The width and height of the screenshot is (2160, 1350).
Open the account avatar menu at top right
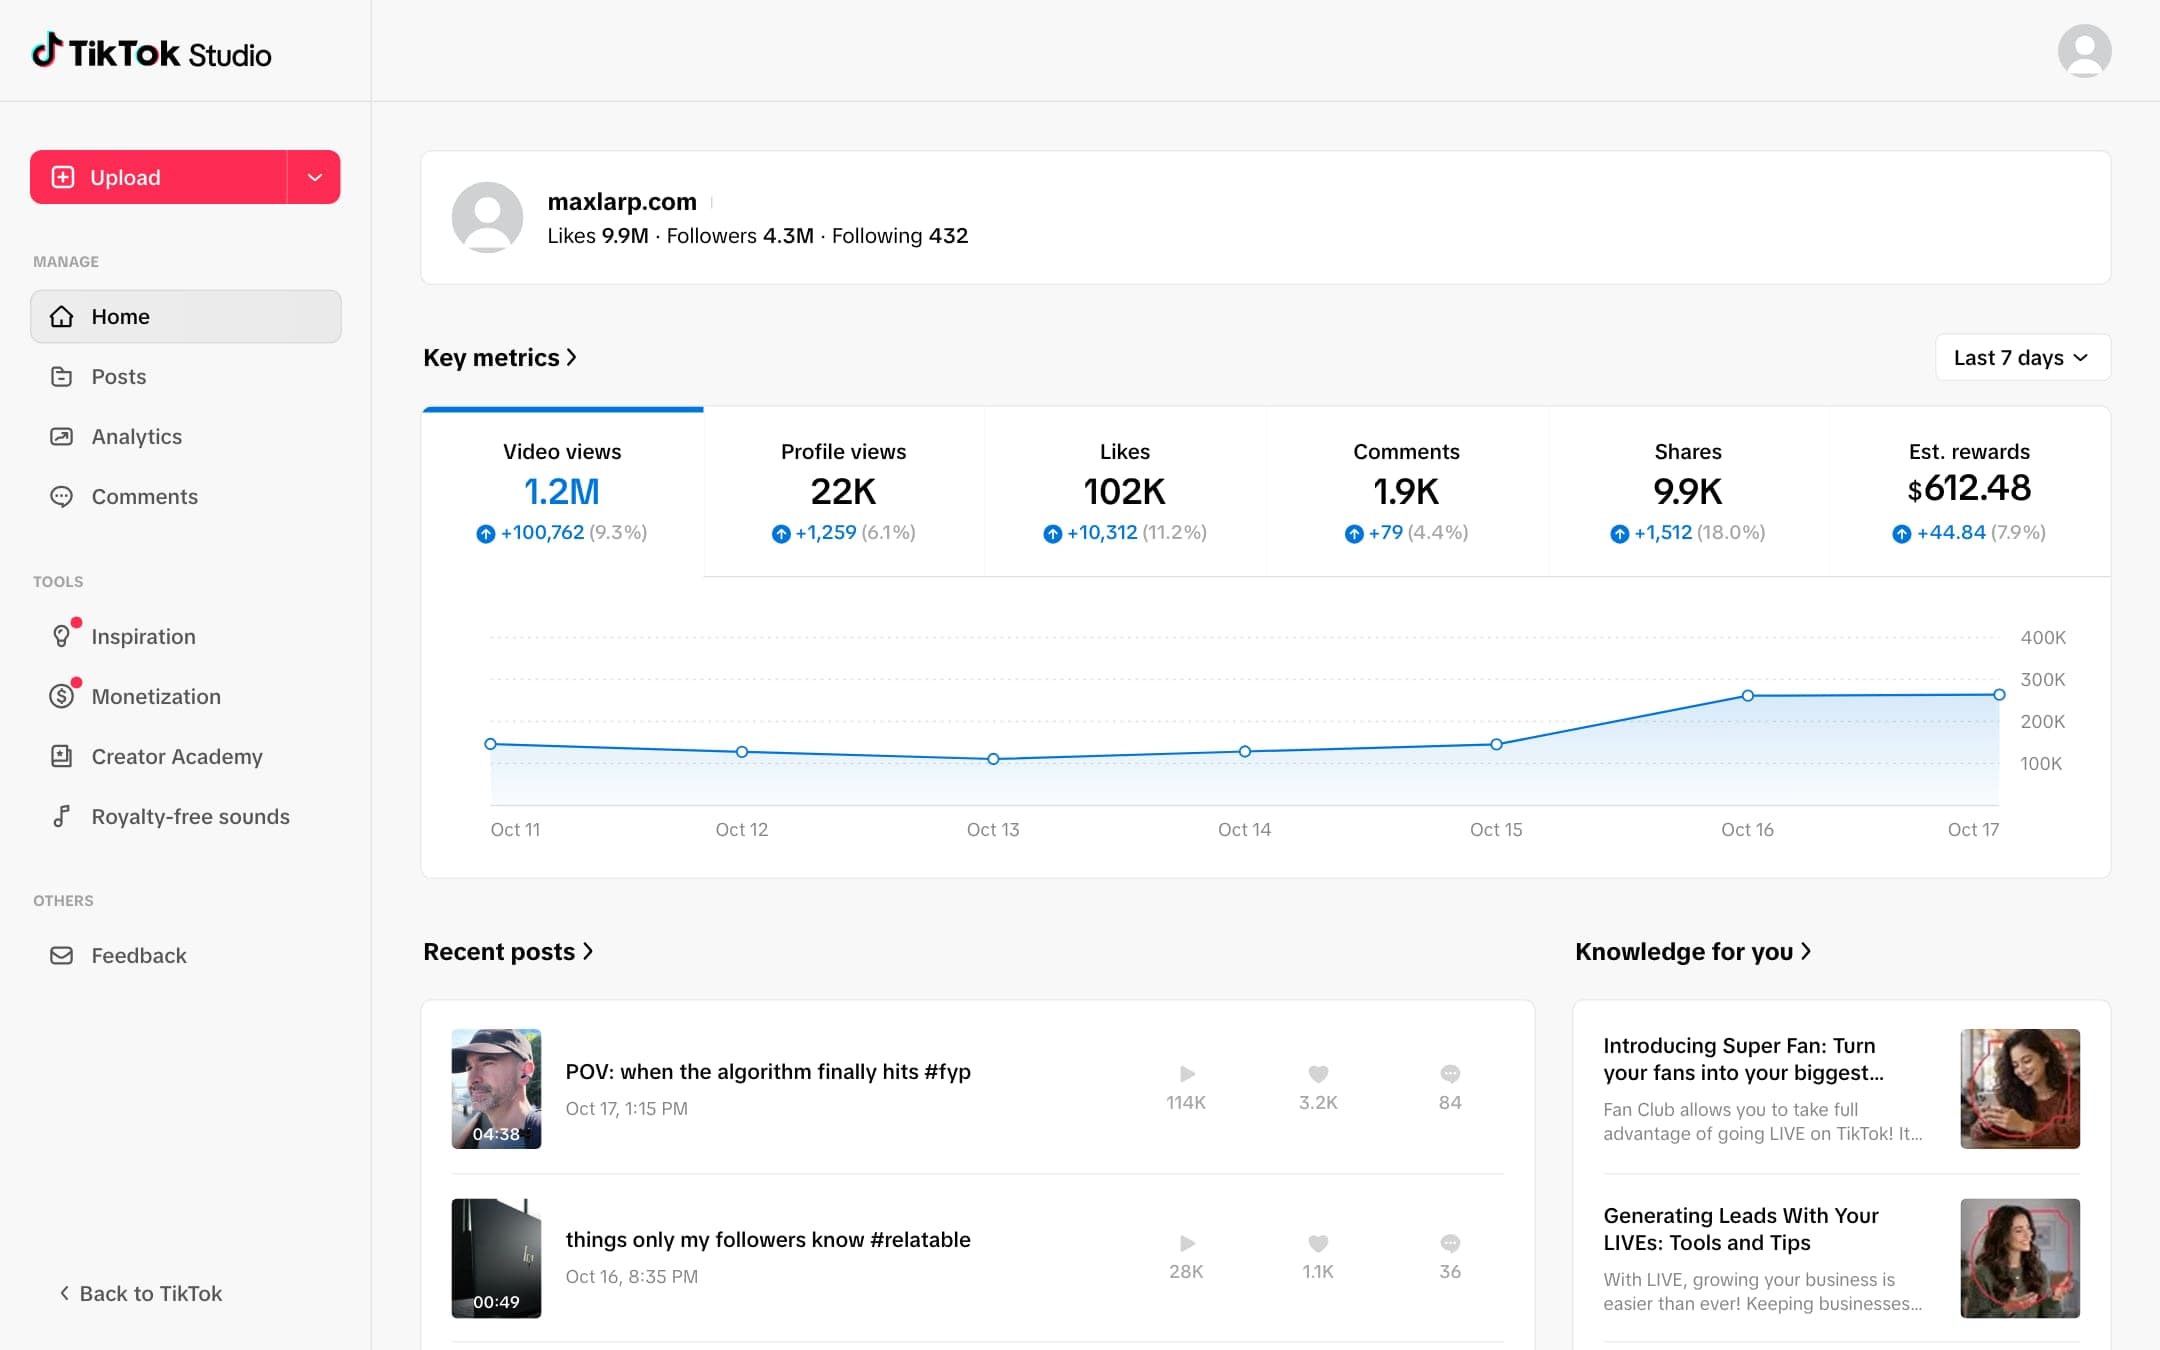[x=2084, y=51]
